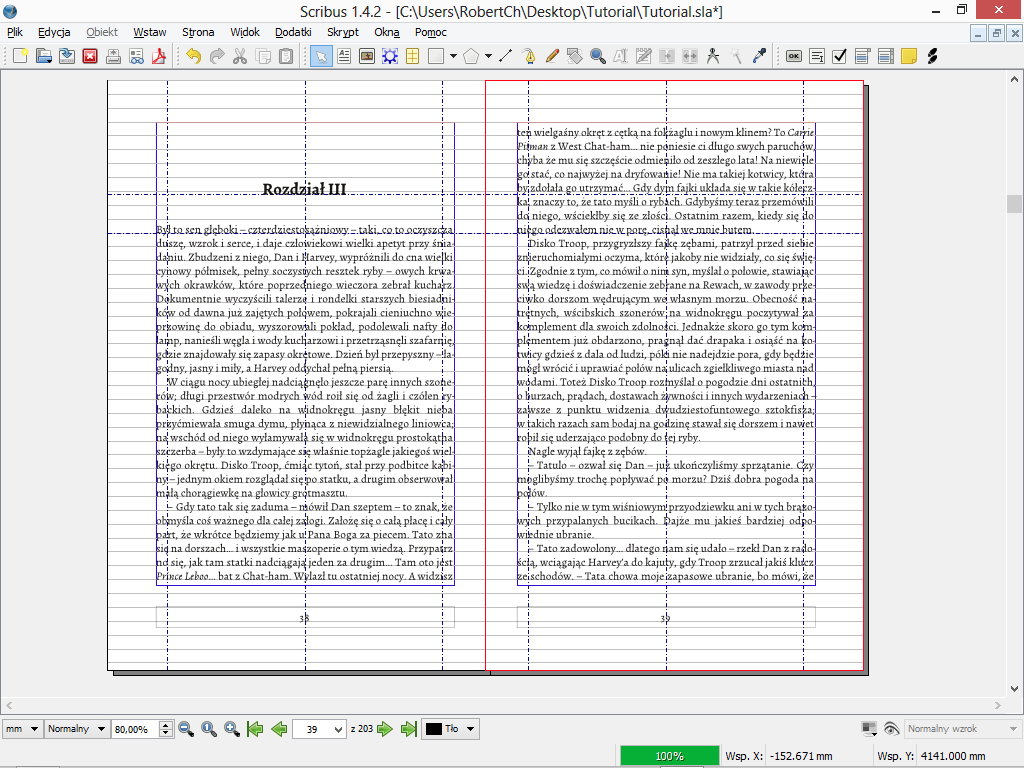Select the Text Frame tool

tap(344, 56)
